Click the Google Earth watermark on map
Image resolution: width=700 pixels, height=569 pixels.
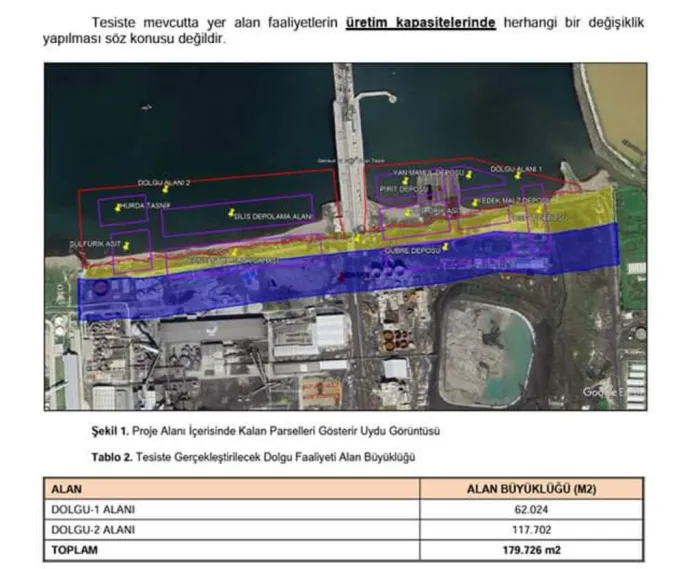pyautogui.click(x=613, y=392)
